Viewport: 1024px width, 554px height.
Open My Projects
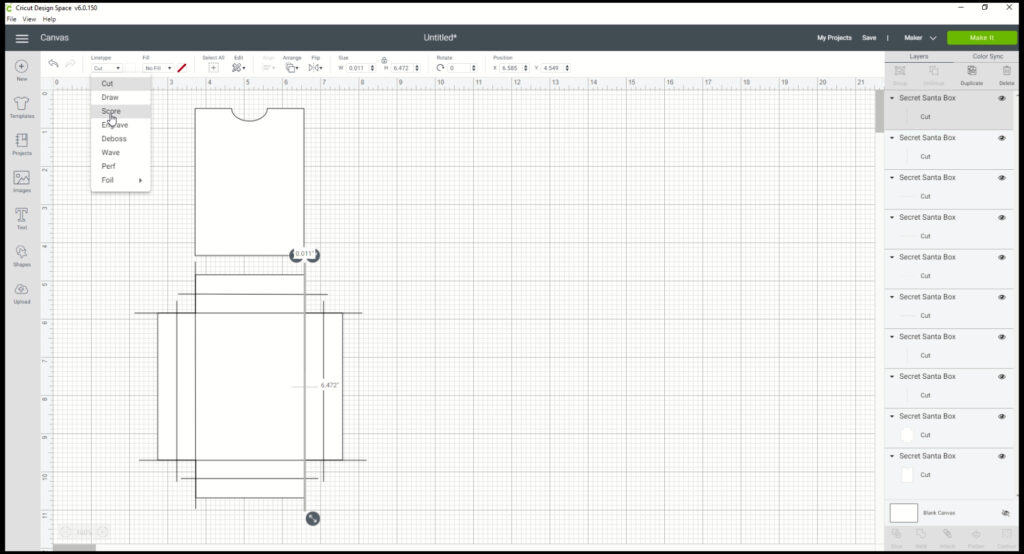pyautogui.click(x=834, y=38)
